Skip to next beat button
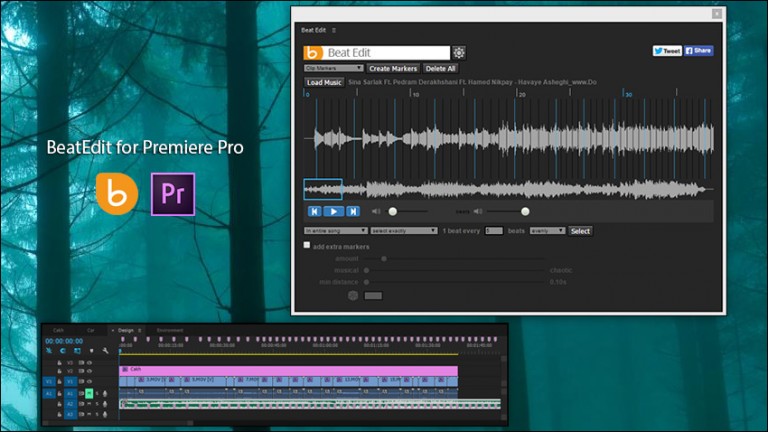The height and width of the screenshot is (432, 768). (353, 211)
